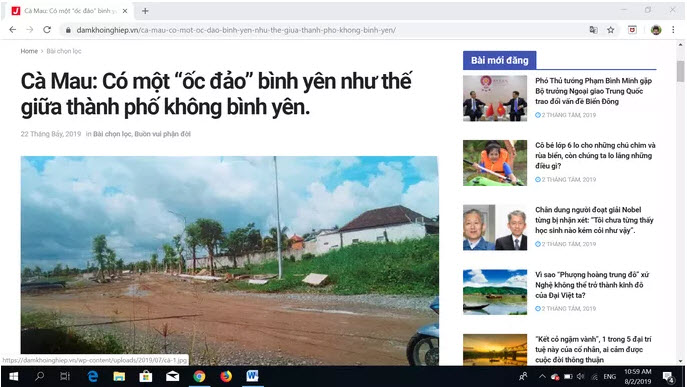
Task: Open a new browser tab
Action: (145, 11)
